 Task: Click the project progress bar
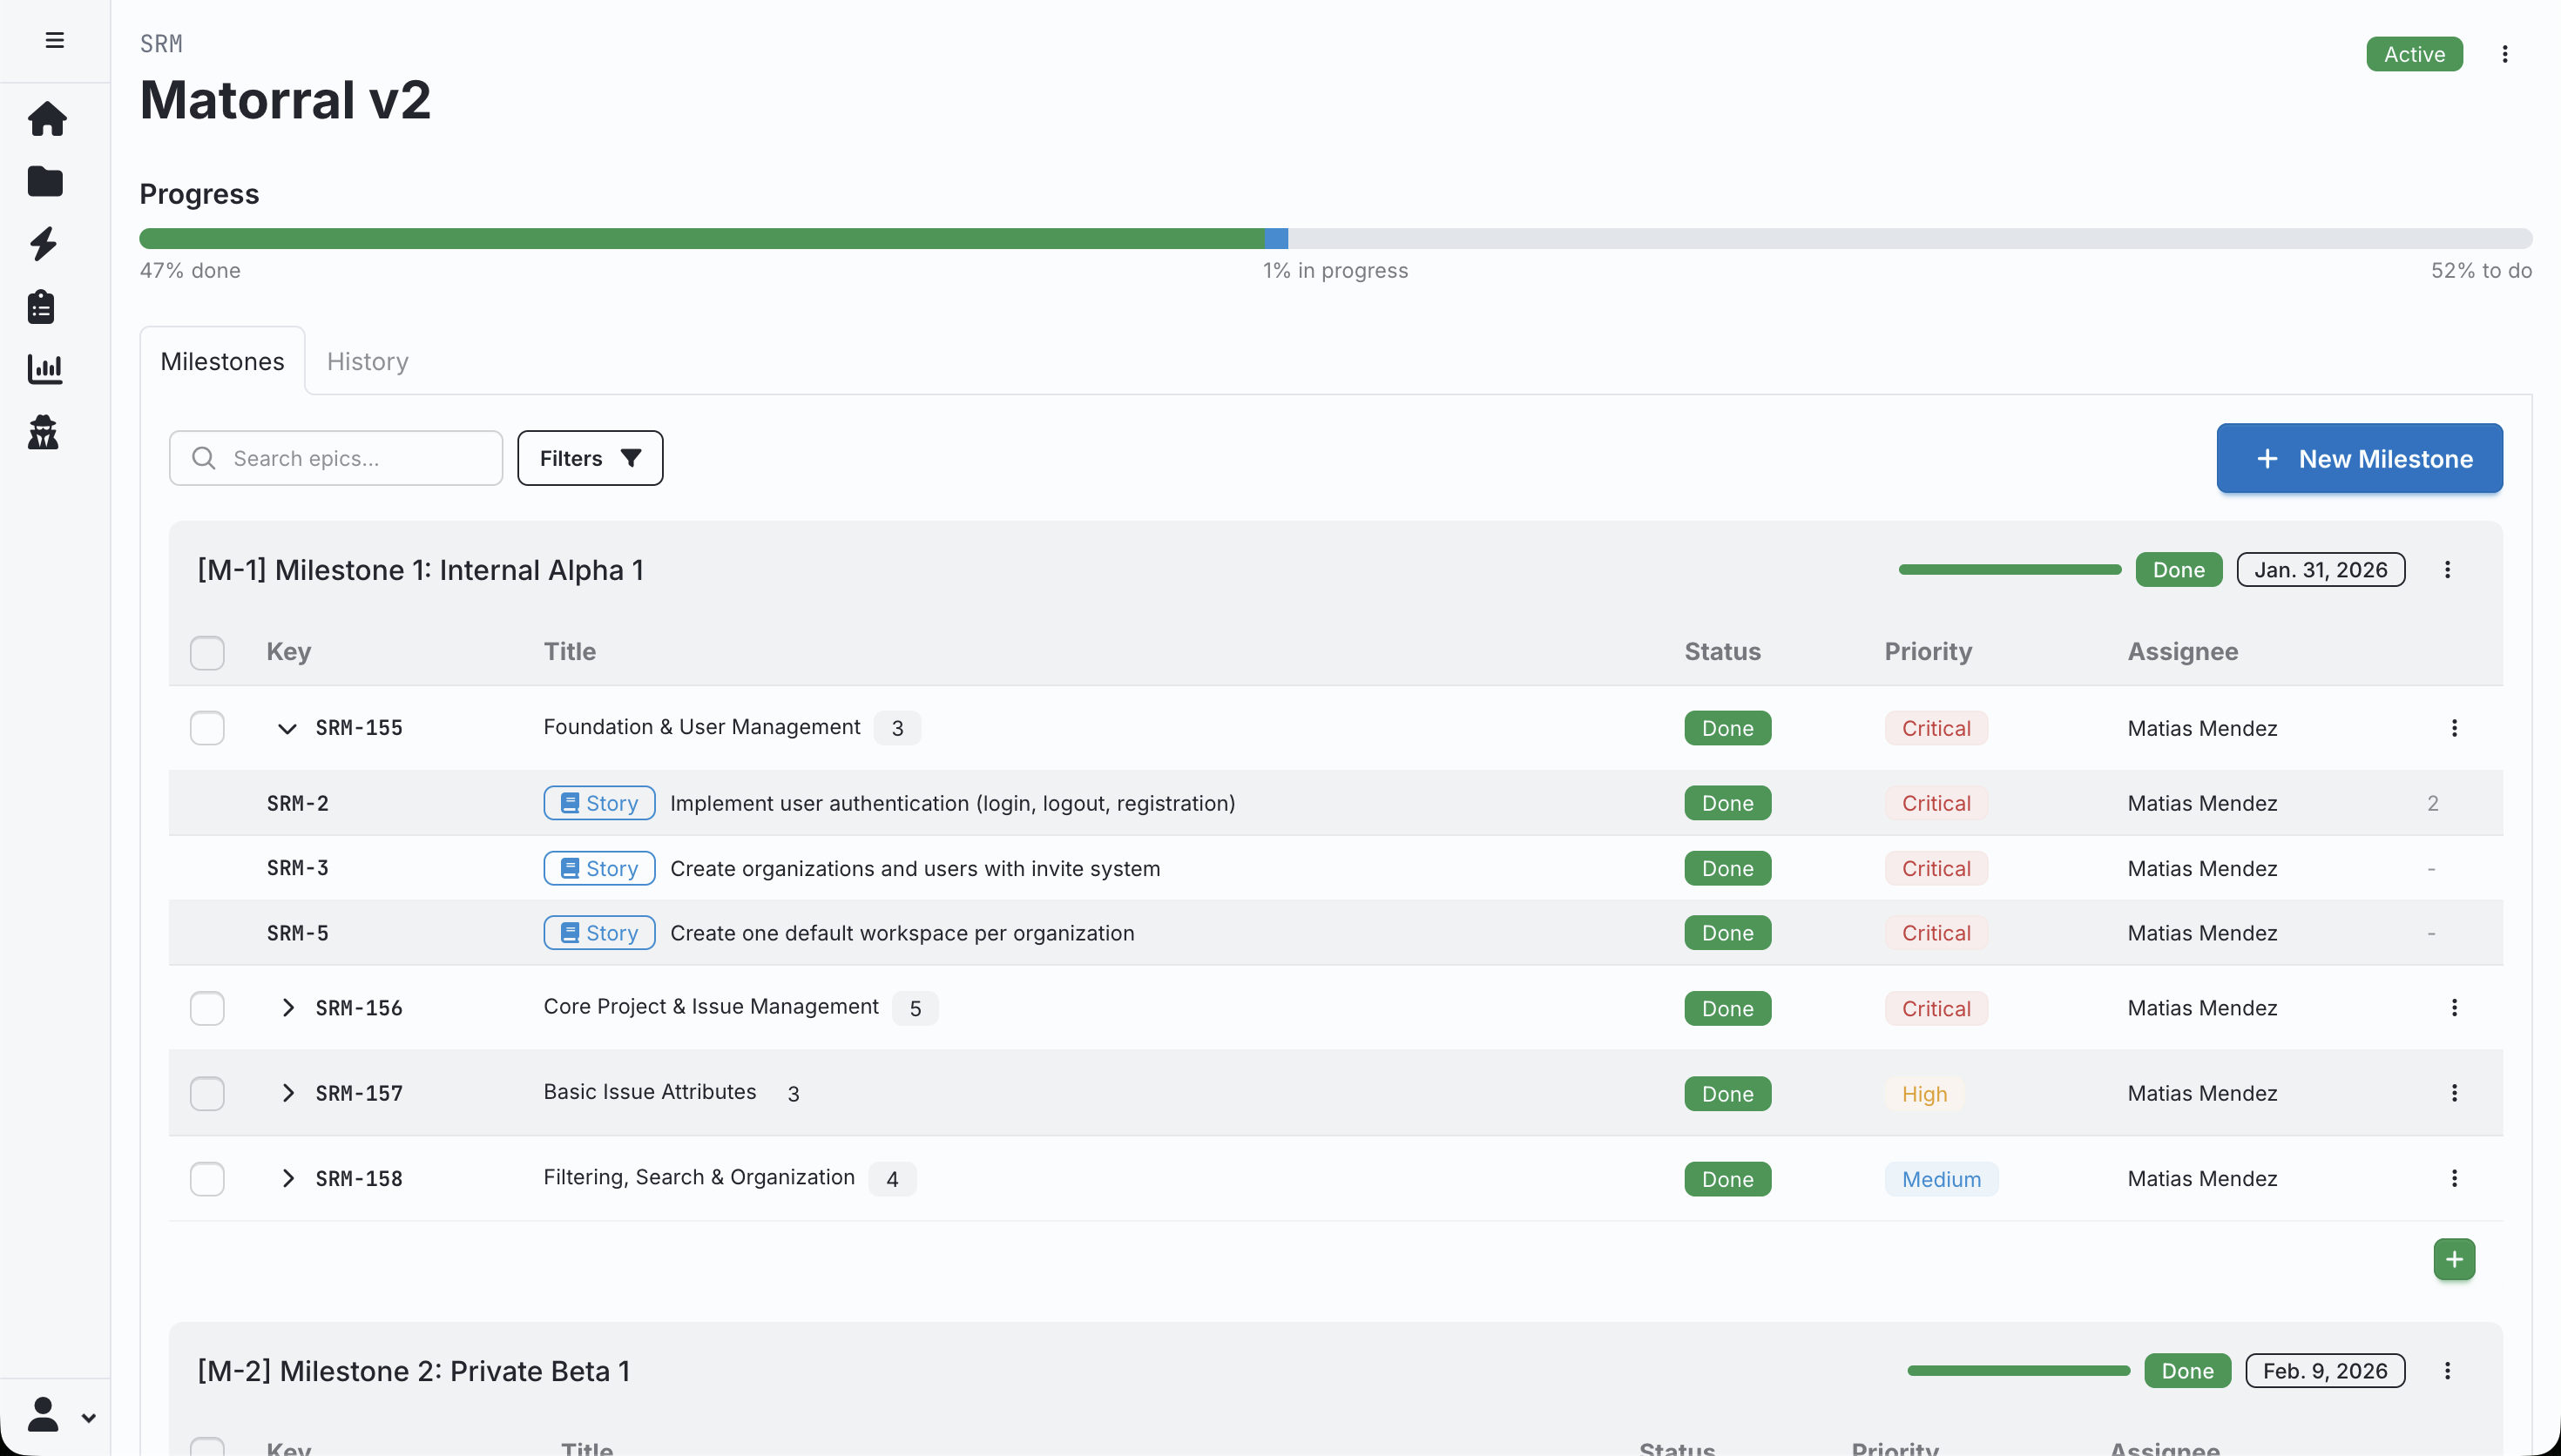[x=1335, y=238]
